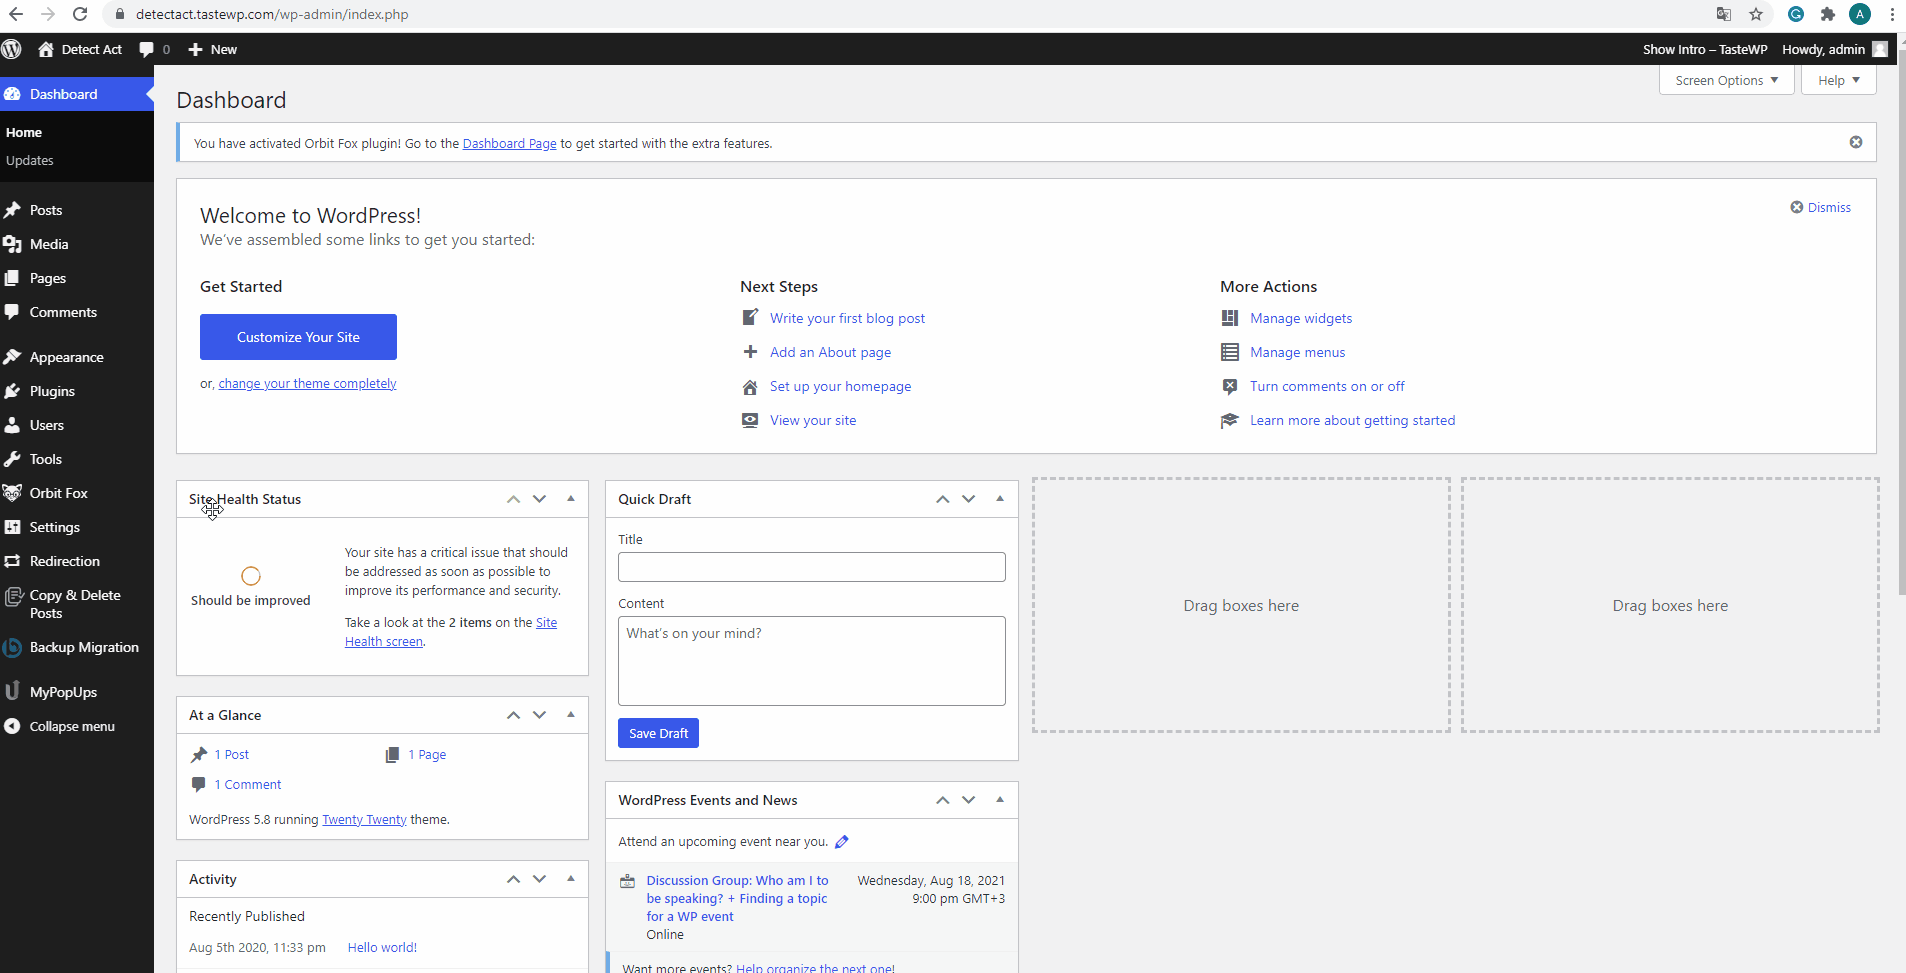Collapse the Site Health Status panel

(x=571, y=499)
